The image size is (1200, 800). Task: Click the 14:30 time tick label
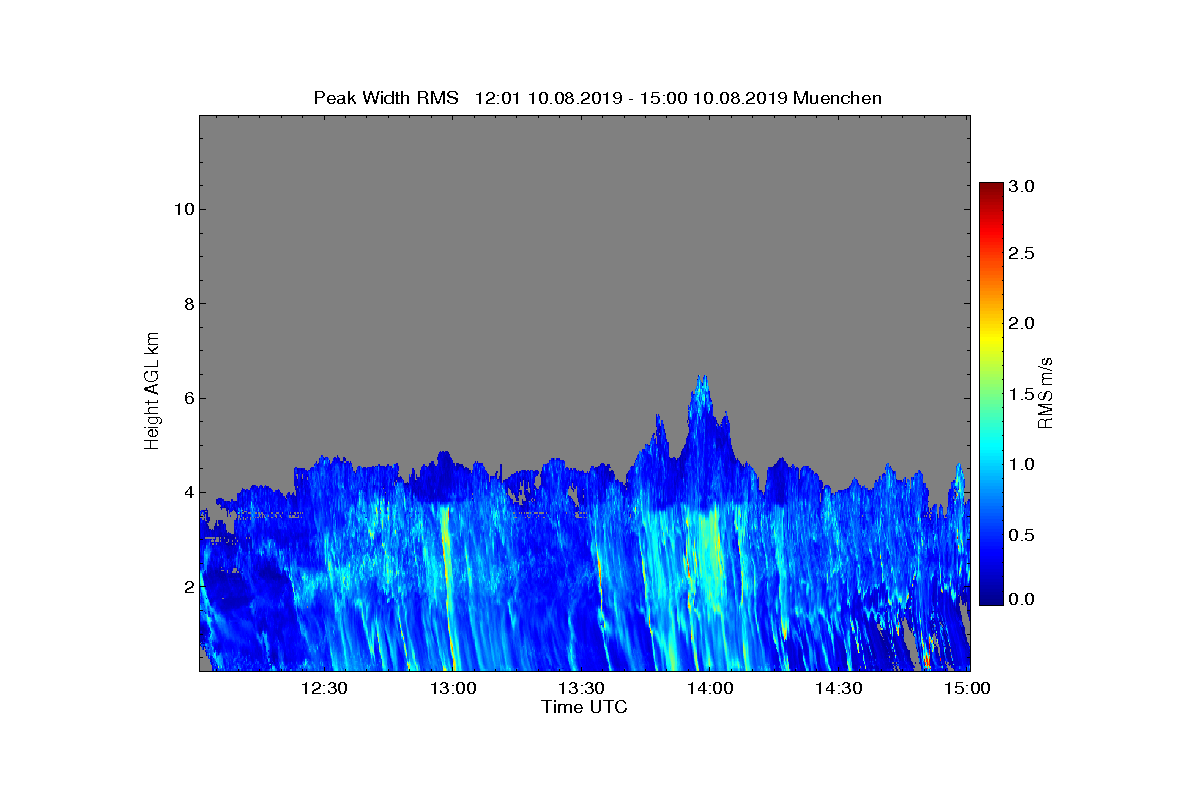840,688
